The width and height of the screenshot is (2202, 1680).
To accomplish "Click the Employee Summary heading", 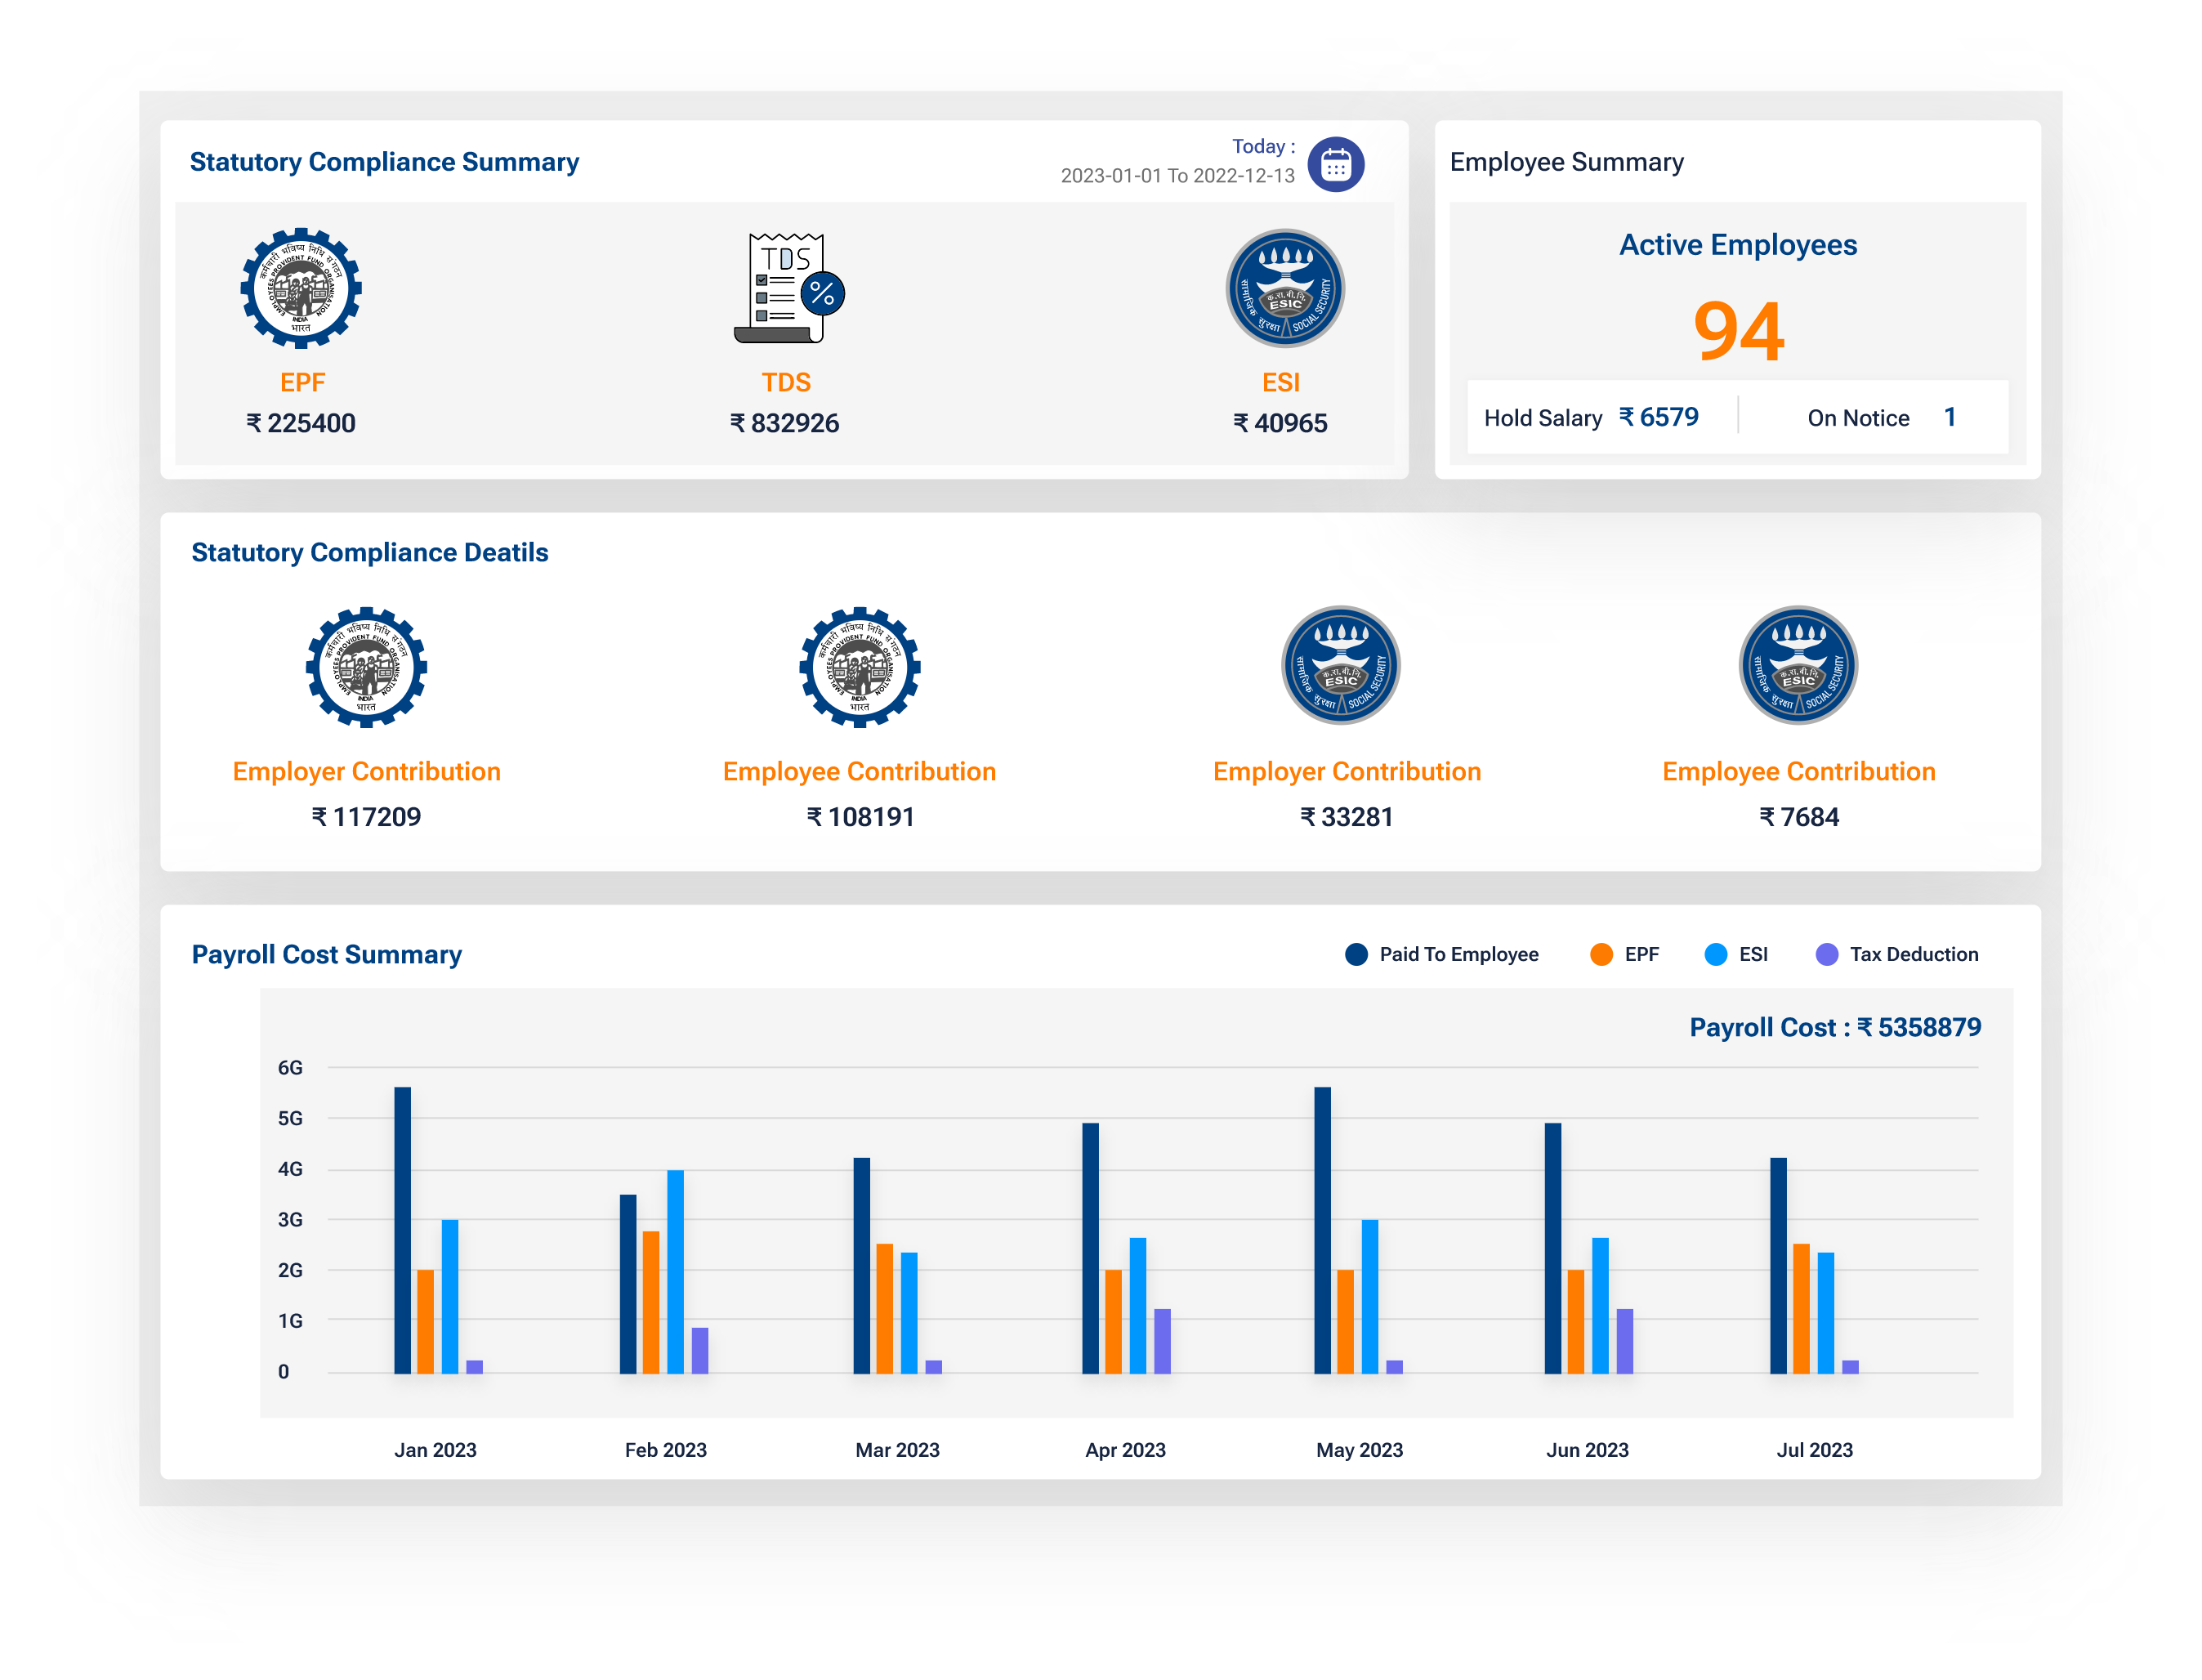I will pyautogui.click(x=1566, y=162).
